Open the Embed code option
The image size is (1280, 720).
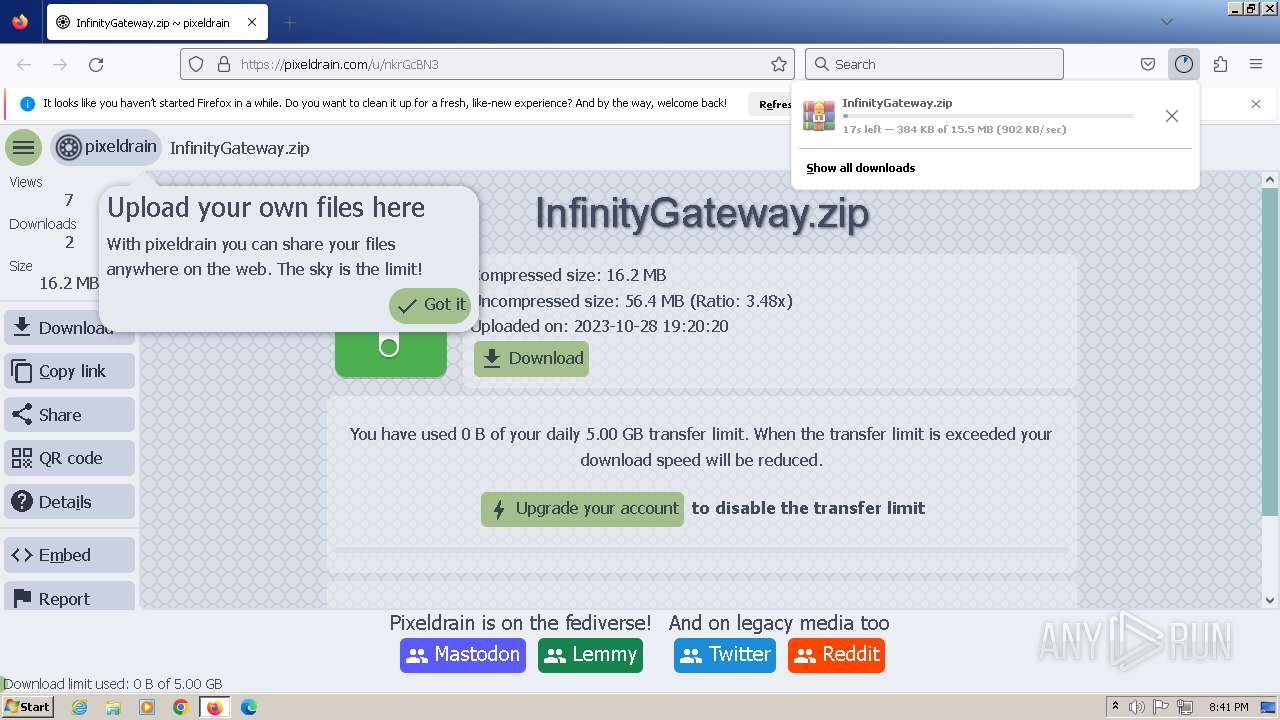[69, 555]
